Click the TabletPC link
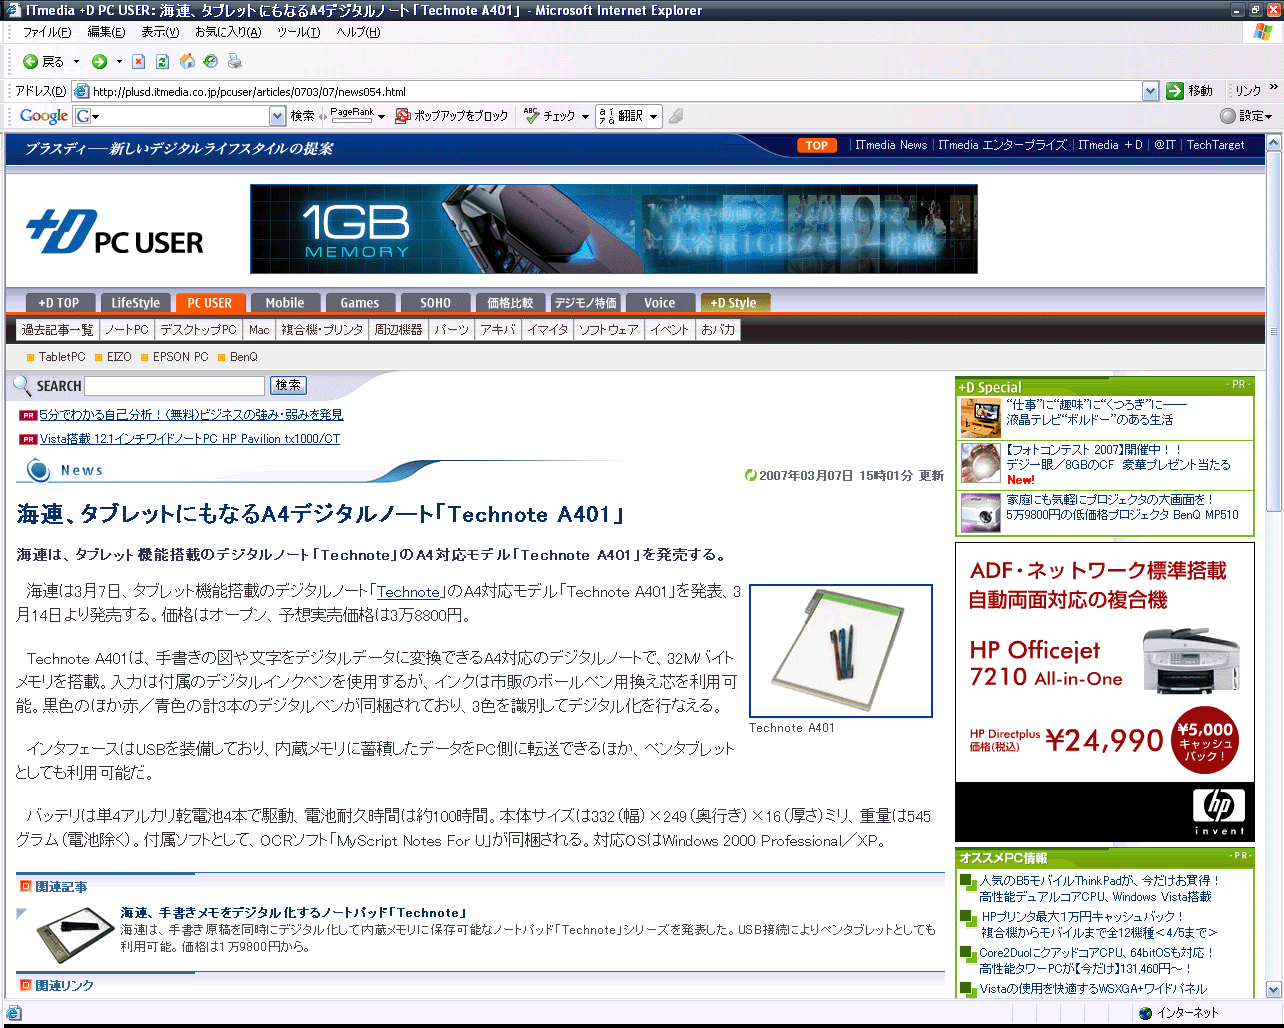The width and height of the screenshot is (1284, 1028). 62,357
